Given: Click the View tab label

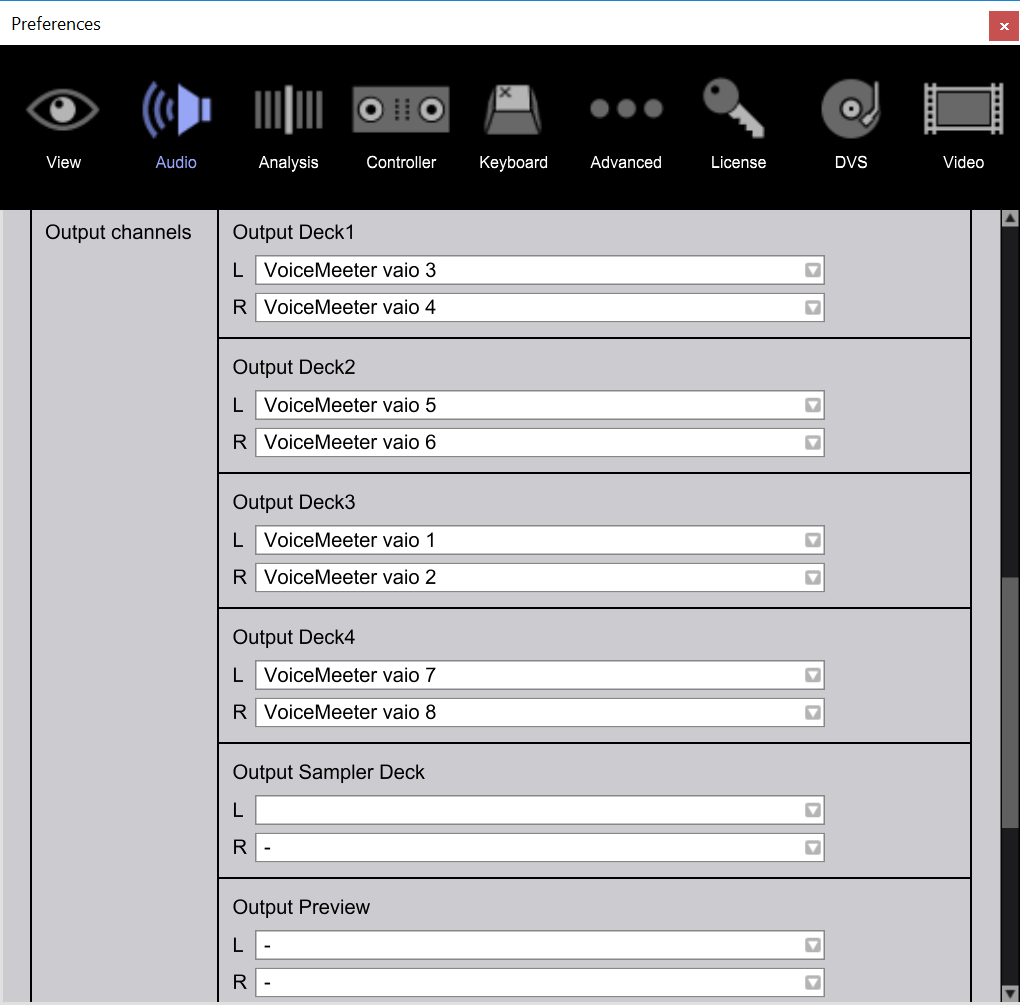Looking at the screenshot, I should coord(63,162).
